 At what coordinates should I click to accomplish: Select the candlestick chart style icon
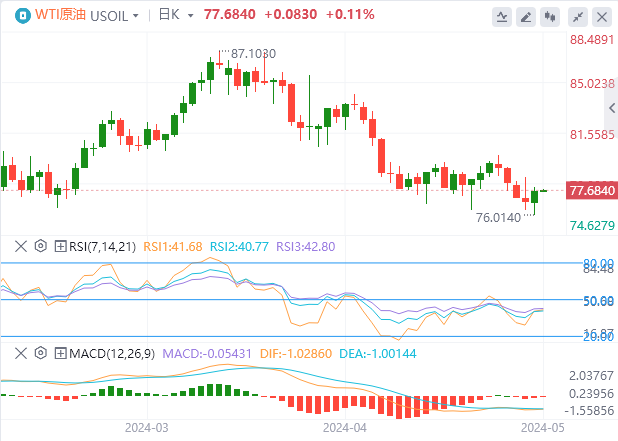[551, 16]
